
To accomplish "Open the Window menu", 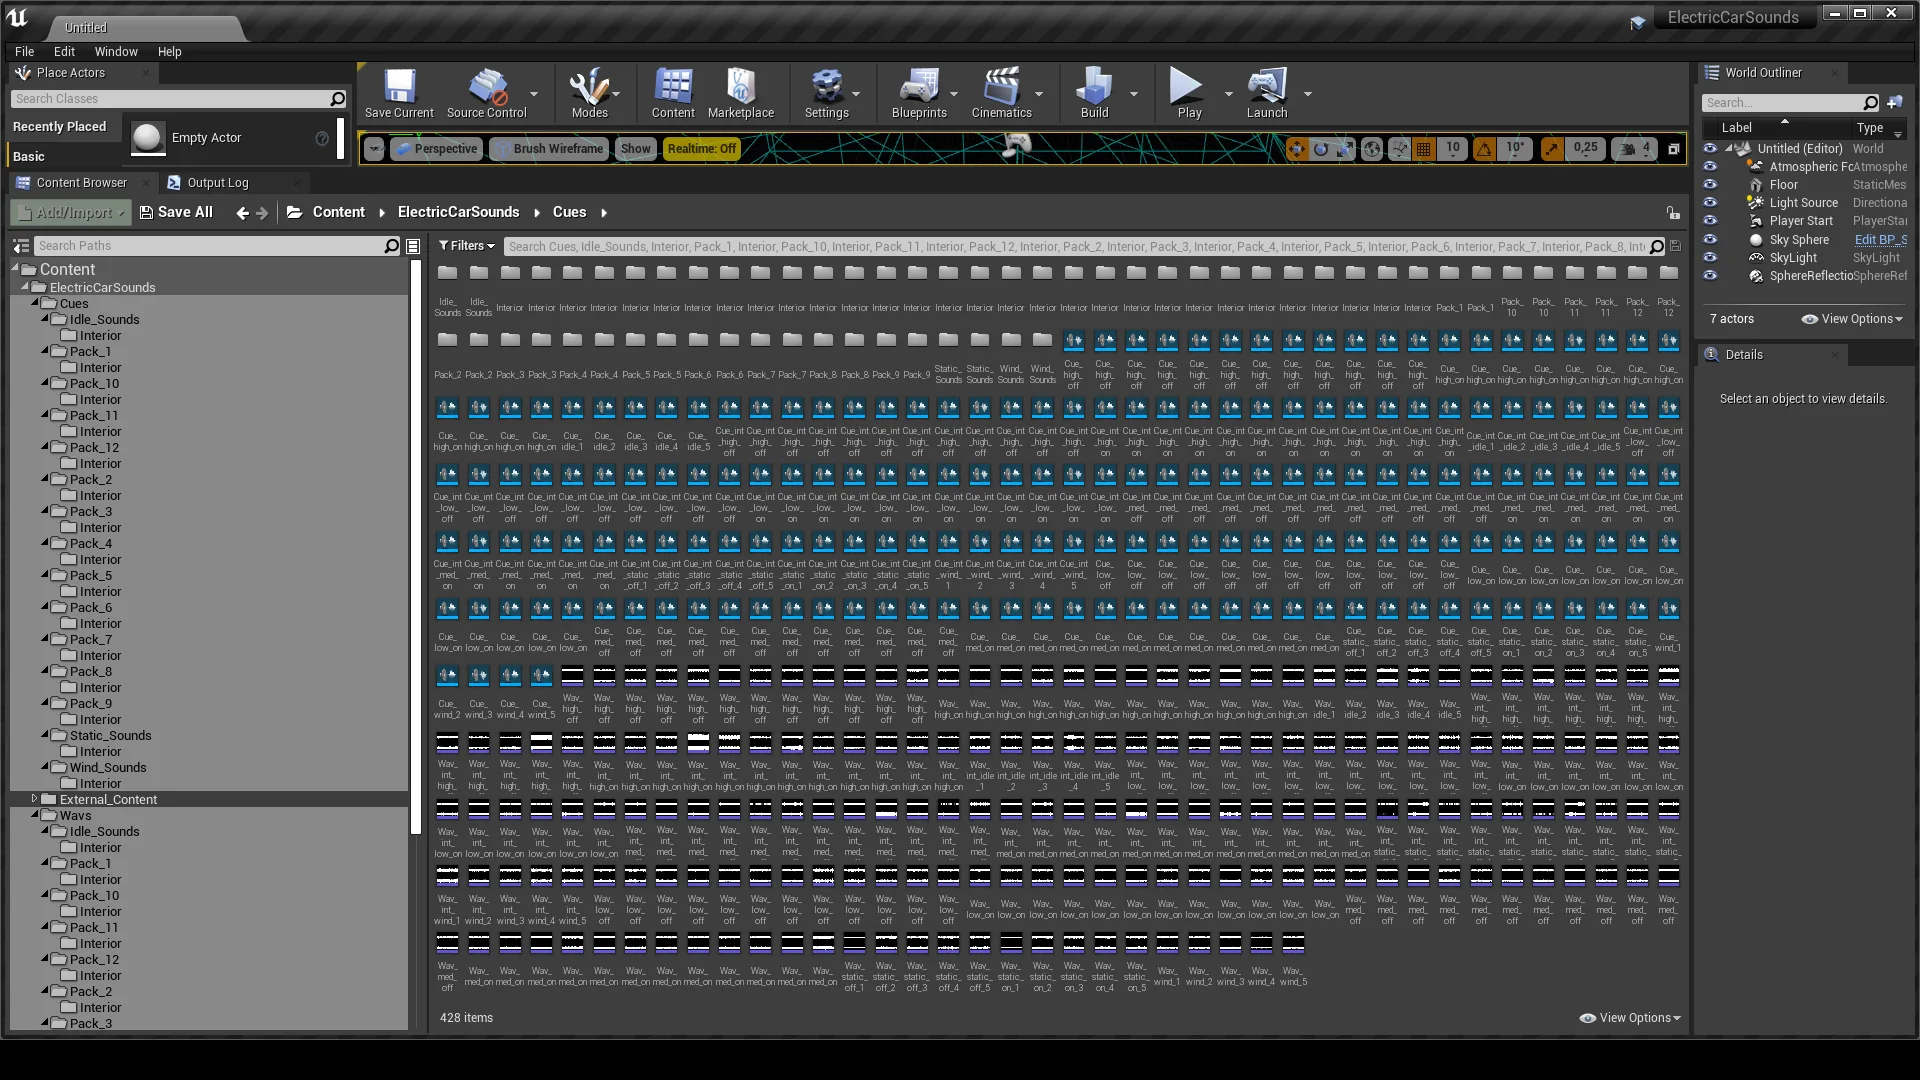I will click(116, 52).
